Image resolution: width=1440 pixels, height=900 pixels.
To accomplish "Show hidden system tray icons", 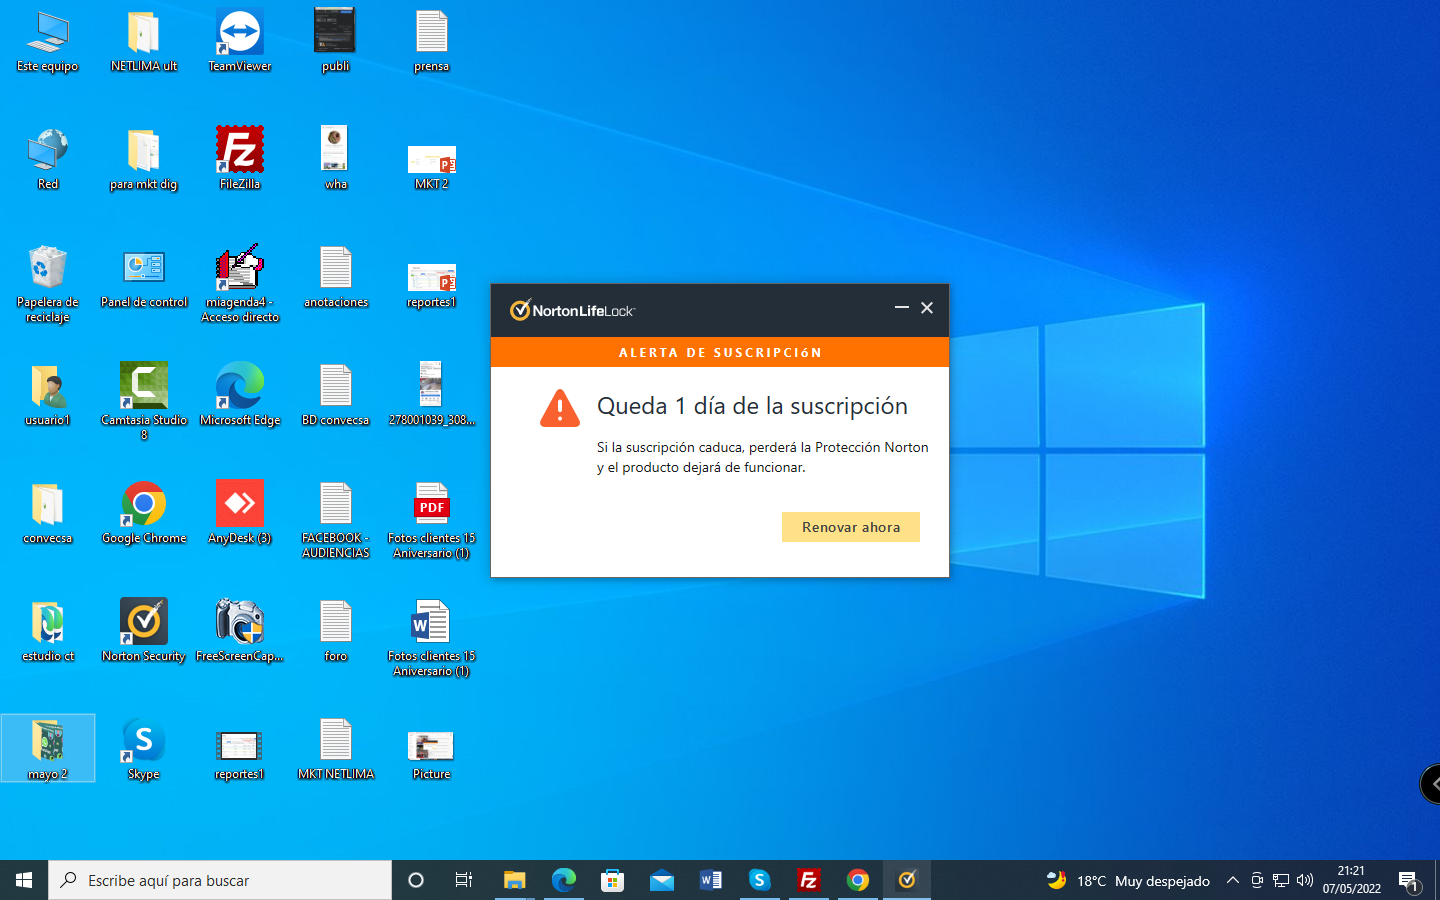I will click(x=1233, y=880).
